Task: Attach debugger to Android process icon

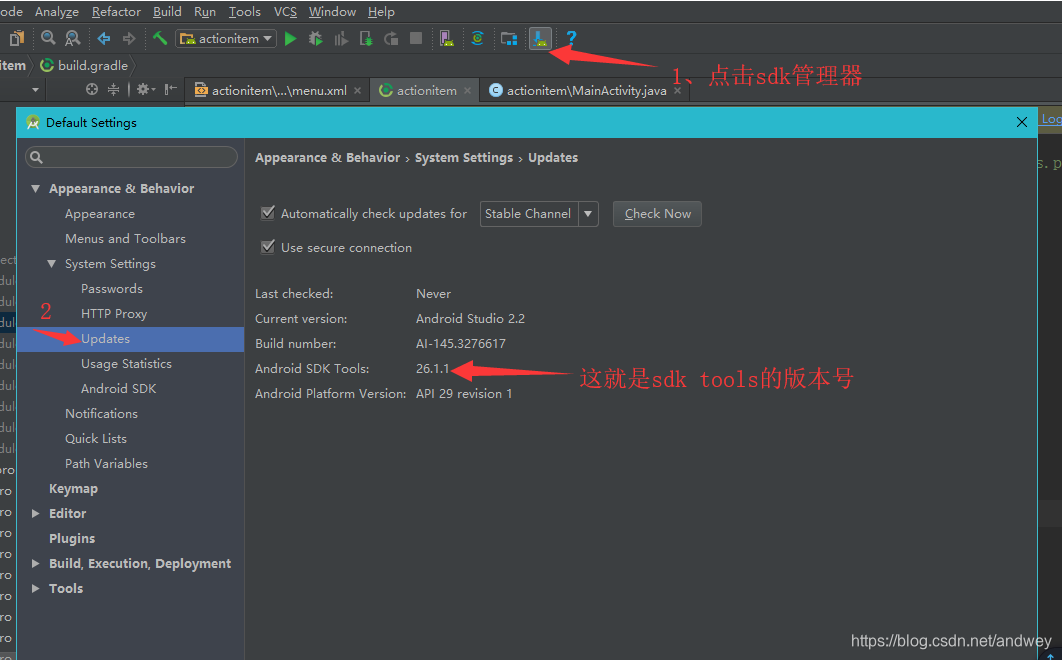Action: click(x=366, y=39)
